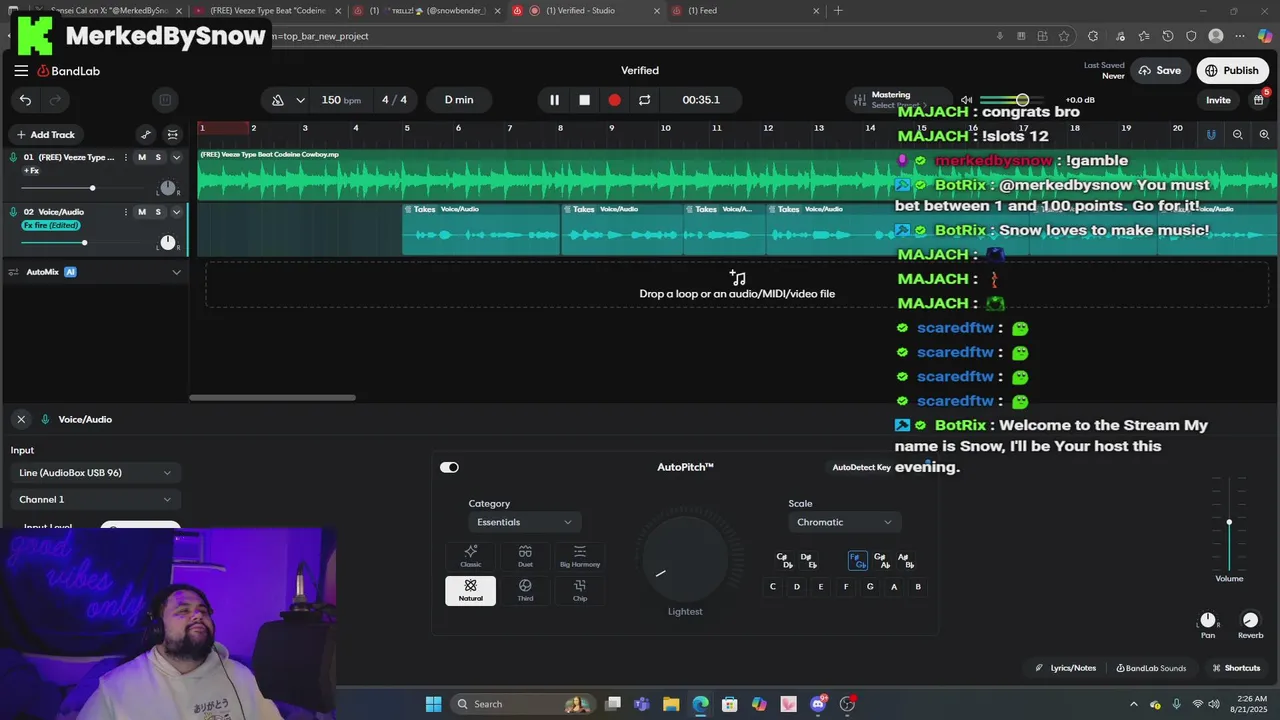The image size is (1280, 720).
Task: Open the Chromatic scale dropdown
Action: tap(844, 522)
